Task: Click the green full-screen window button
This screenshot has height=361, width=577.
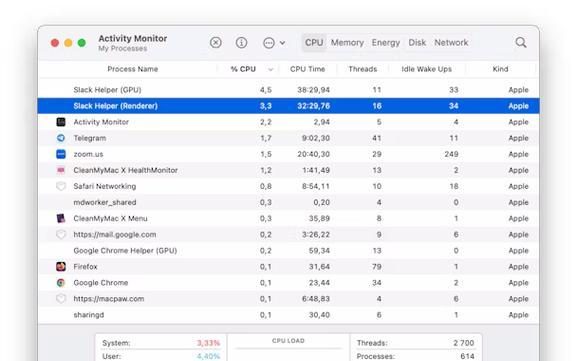Action: click(82, 43)
